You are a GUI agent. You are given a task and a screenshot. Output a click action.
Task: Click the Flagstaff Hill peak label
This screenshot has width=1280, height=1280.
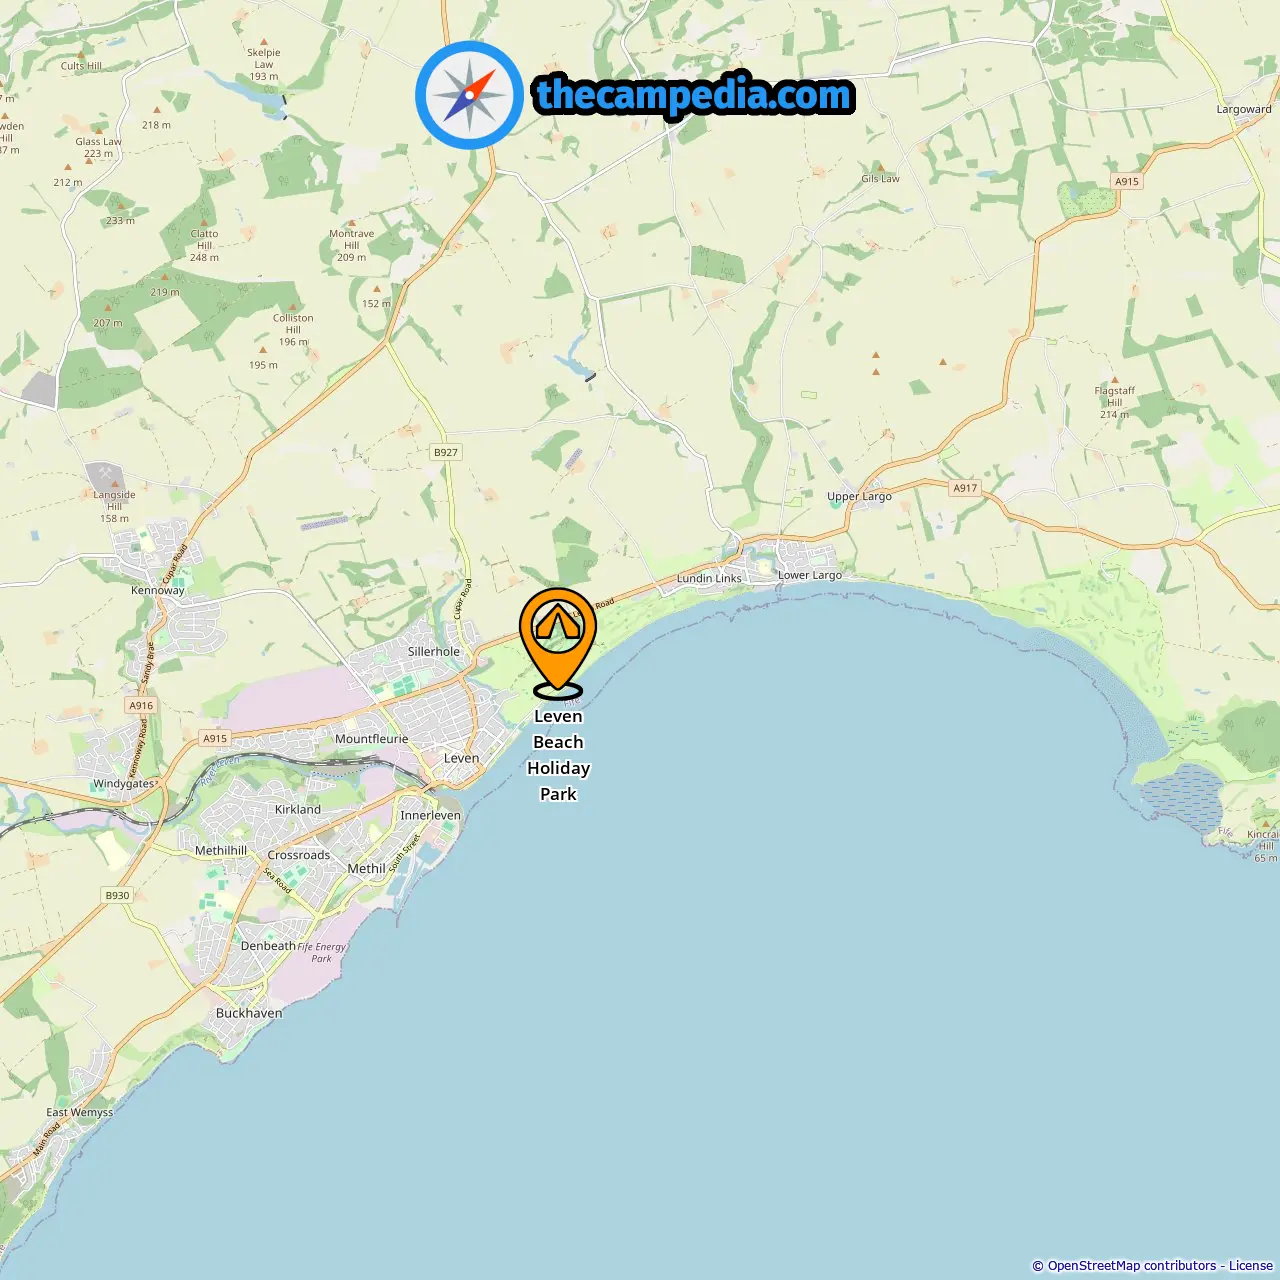[x=1114, y=402]
